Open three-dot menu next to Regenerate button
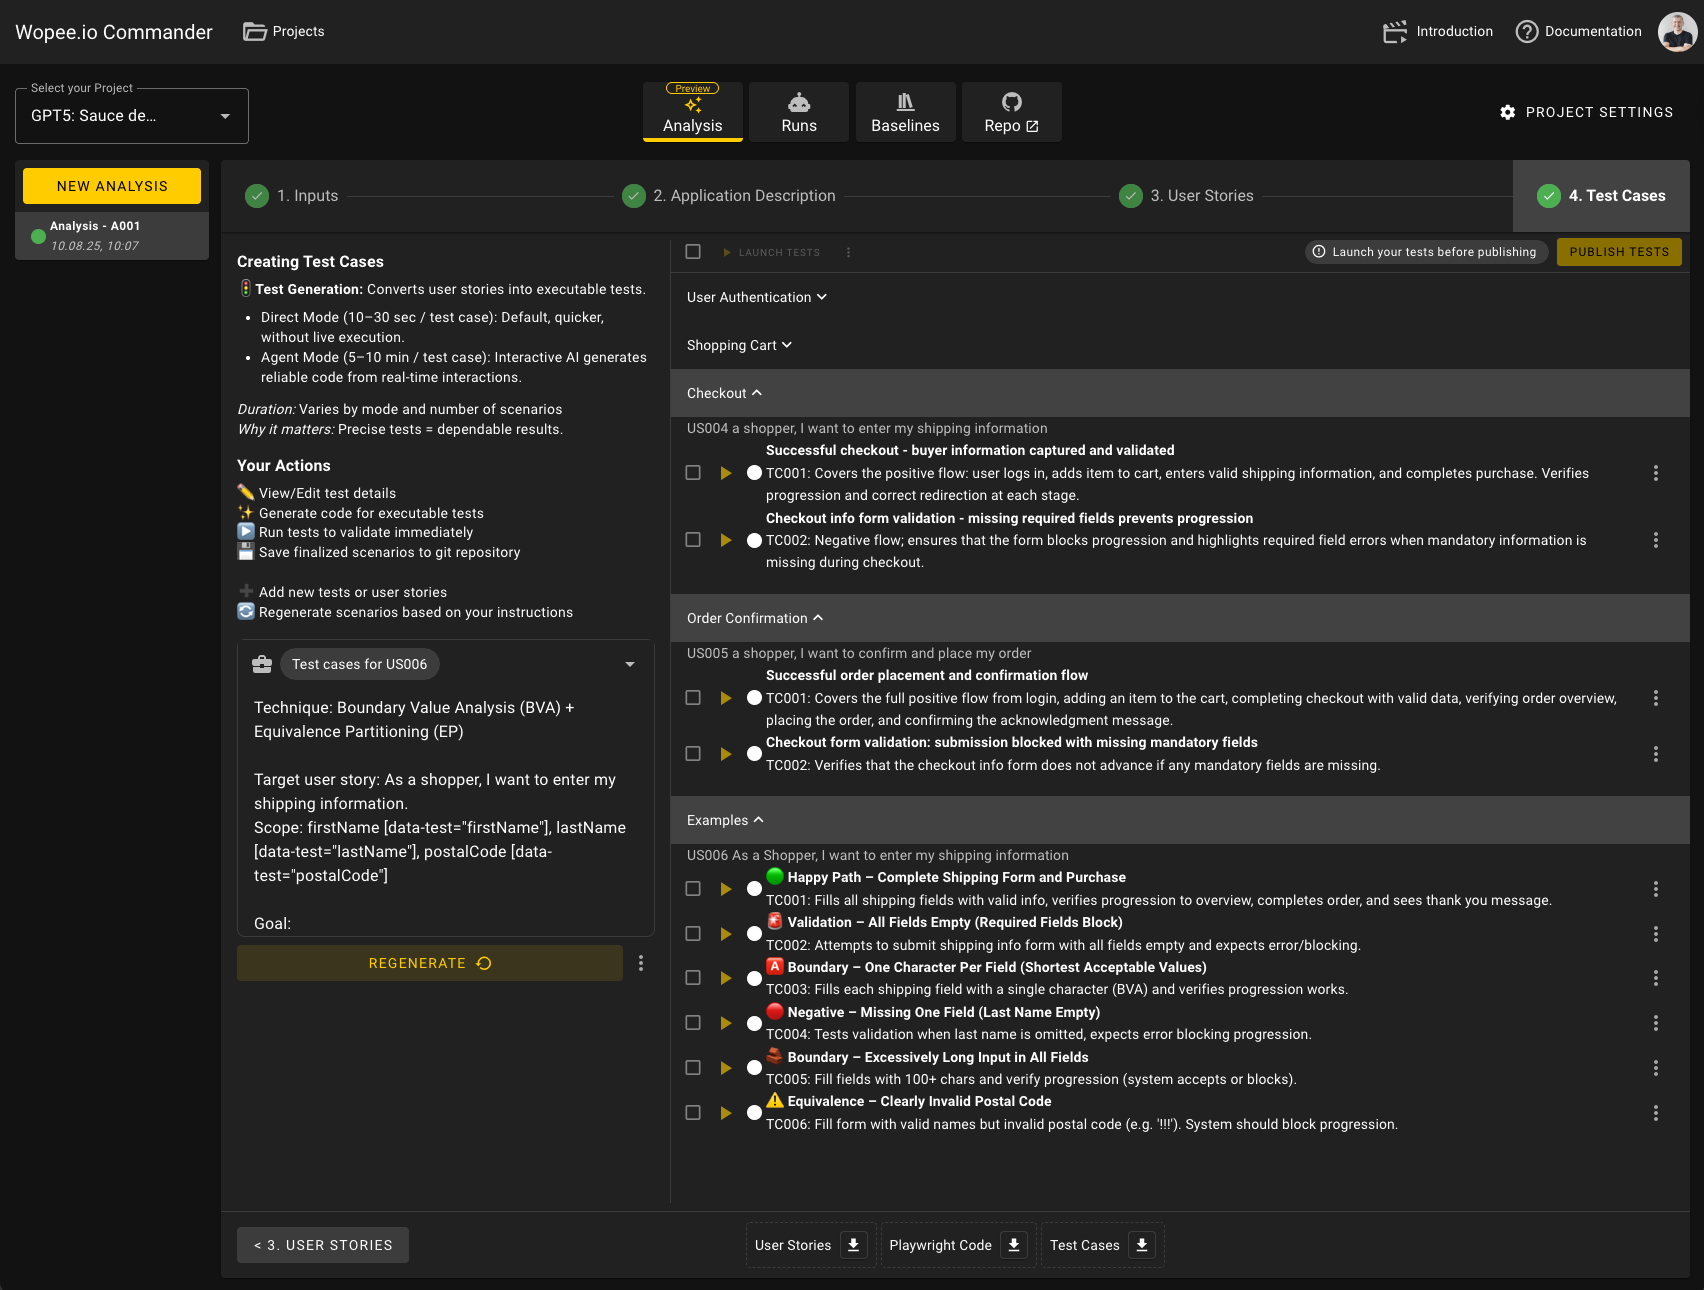 click(x=641, y=963)
